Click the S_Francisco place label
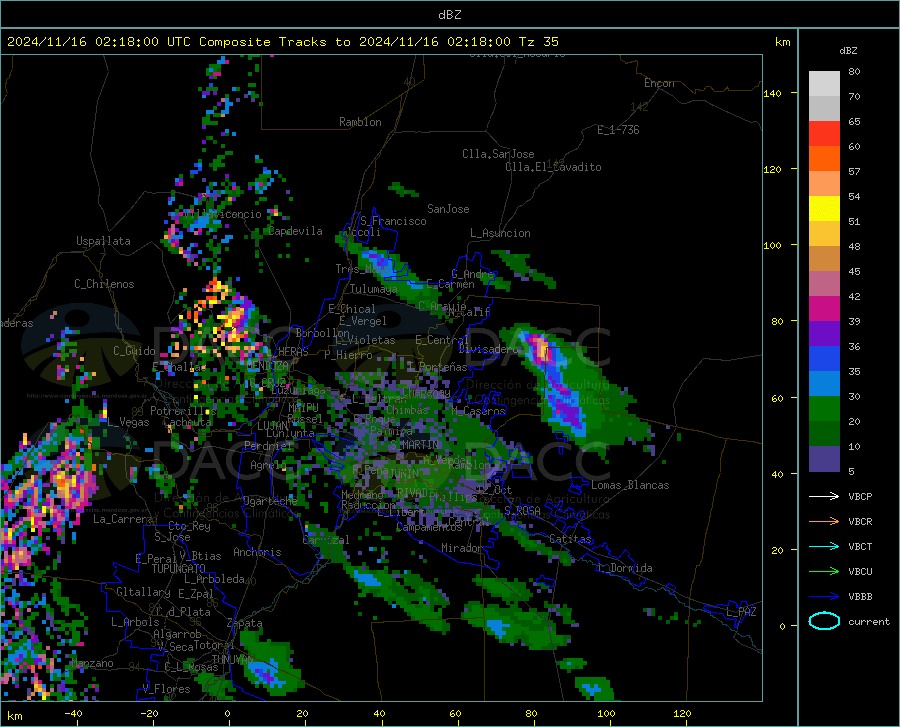 (x=394, y=221)
